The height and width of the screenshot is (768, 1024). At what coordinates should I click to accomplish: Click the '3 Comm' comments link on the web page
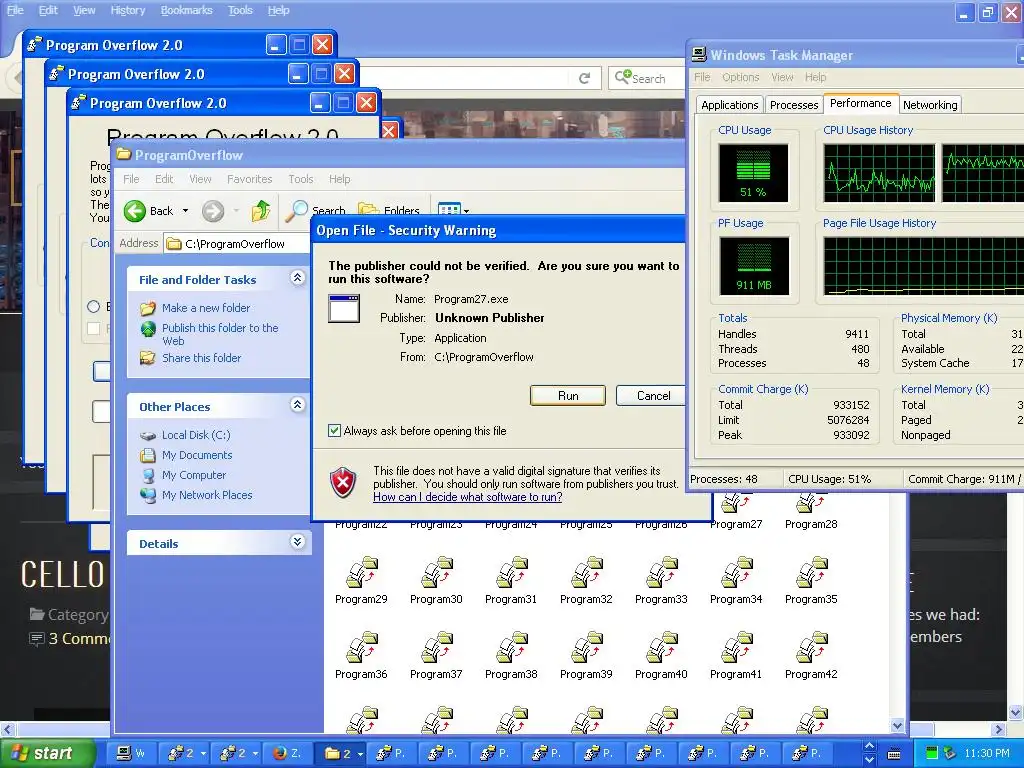[78, 638]
